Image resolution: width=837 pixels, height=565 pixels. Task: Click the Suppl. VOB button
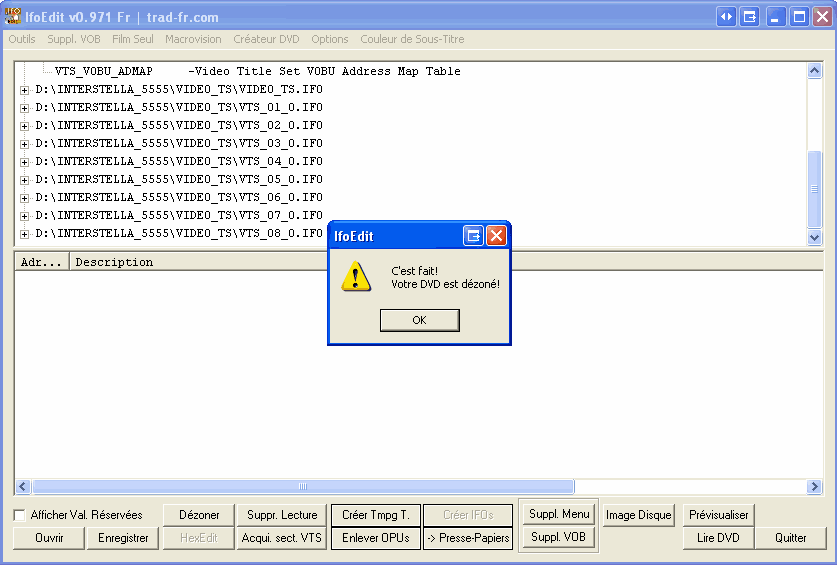point(559,537)
